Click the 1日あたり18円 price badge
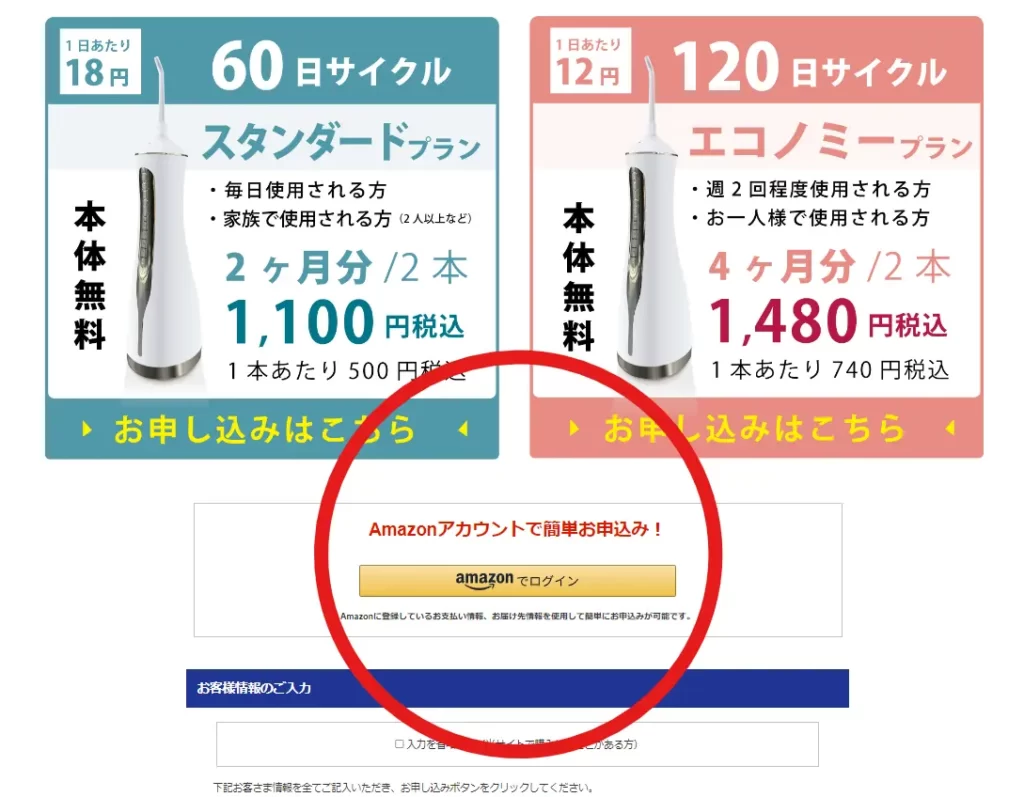This screenshot has width=1024, height=797. pos(99,61)
